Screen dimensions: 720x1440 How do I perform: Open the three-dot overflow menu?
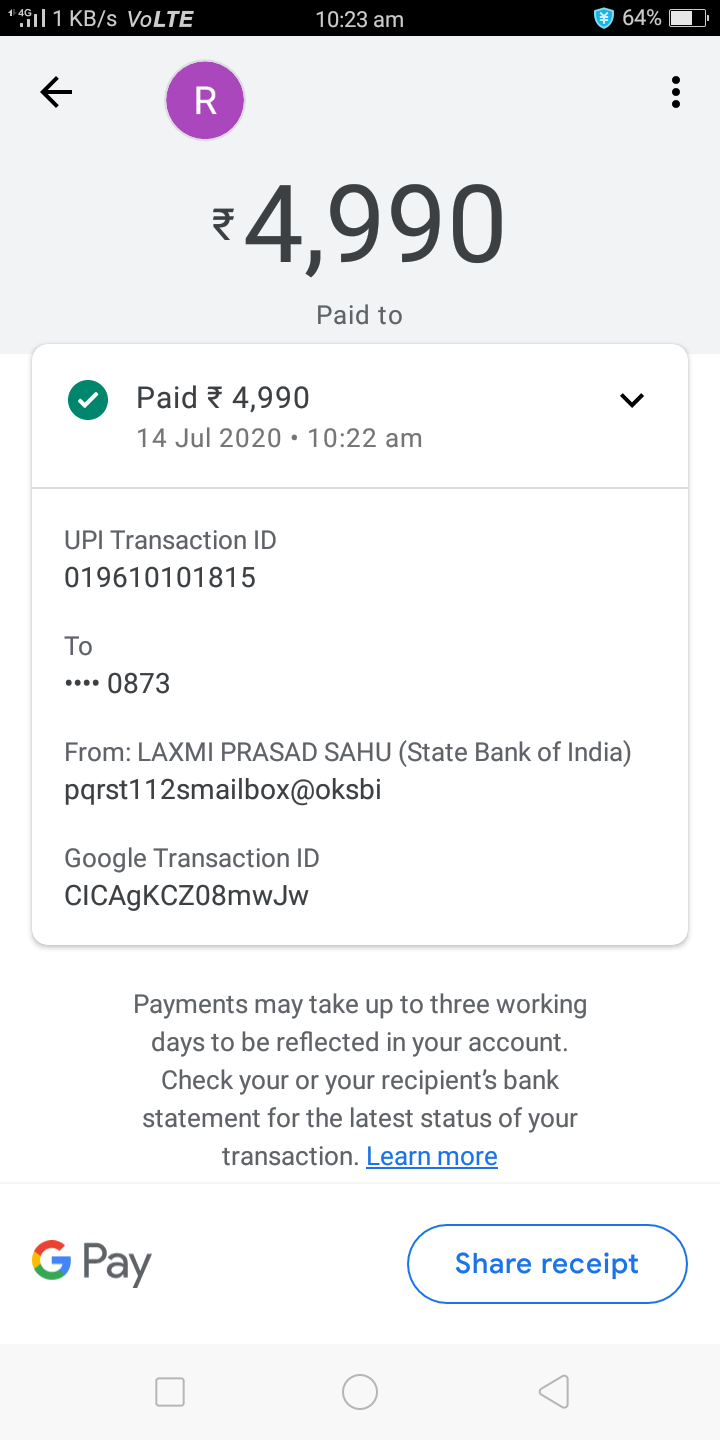tap(676, 93)
